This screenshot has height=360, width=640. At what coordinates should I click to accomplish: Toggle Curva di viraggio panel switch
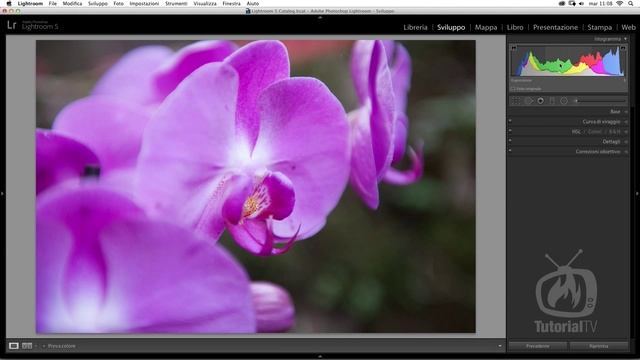[510, 120]
